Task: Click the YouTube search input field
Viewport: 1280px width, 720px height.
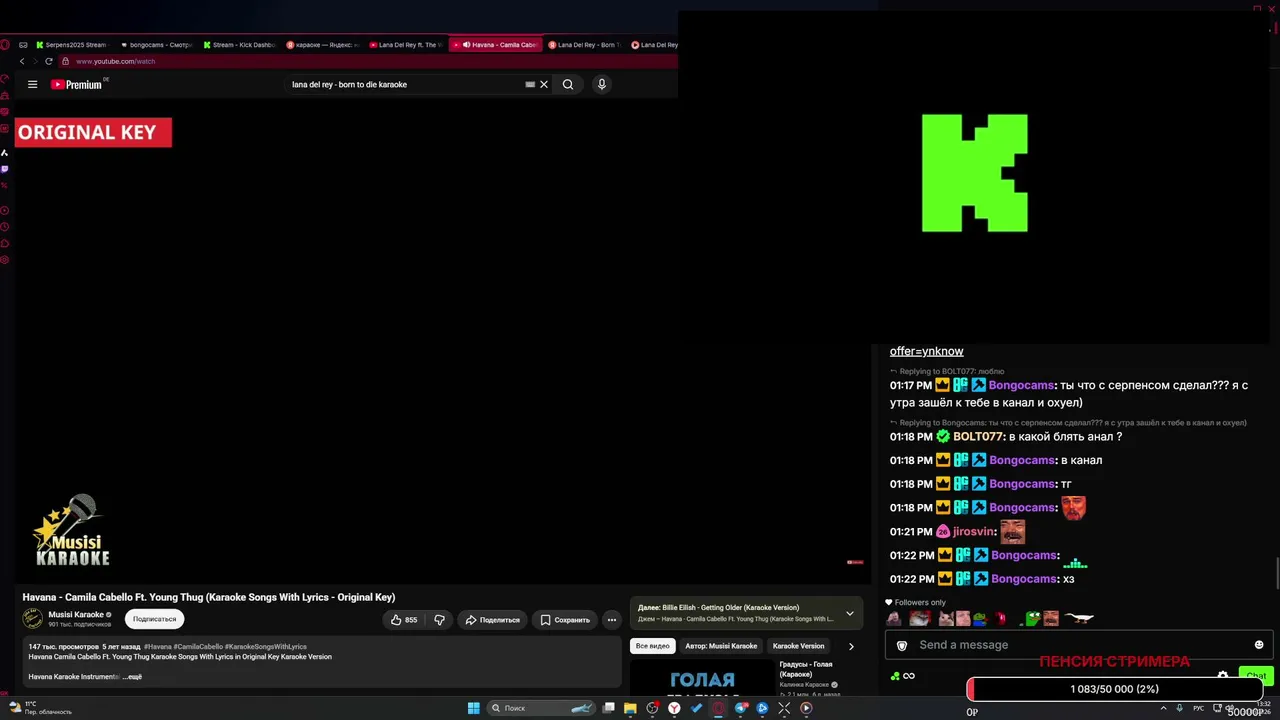Action: coord(405,85)
